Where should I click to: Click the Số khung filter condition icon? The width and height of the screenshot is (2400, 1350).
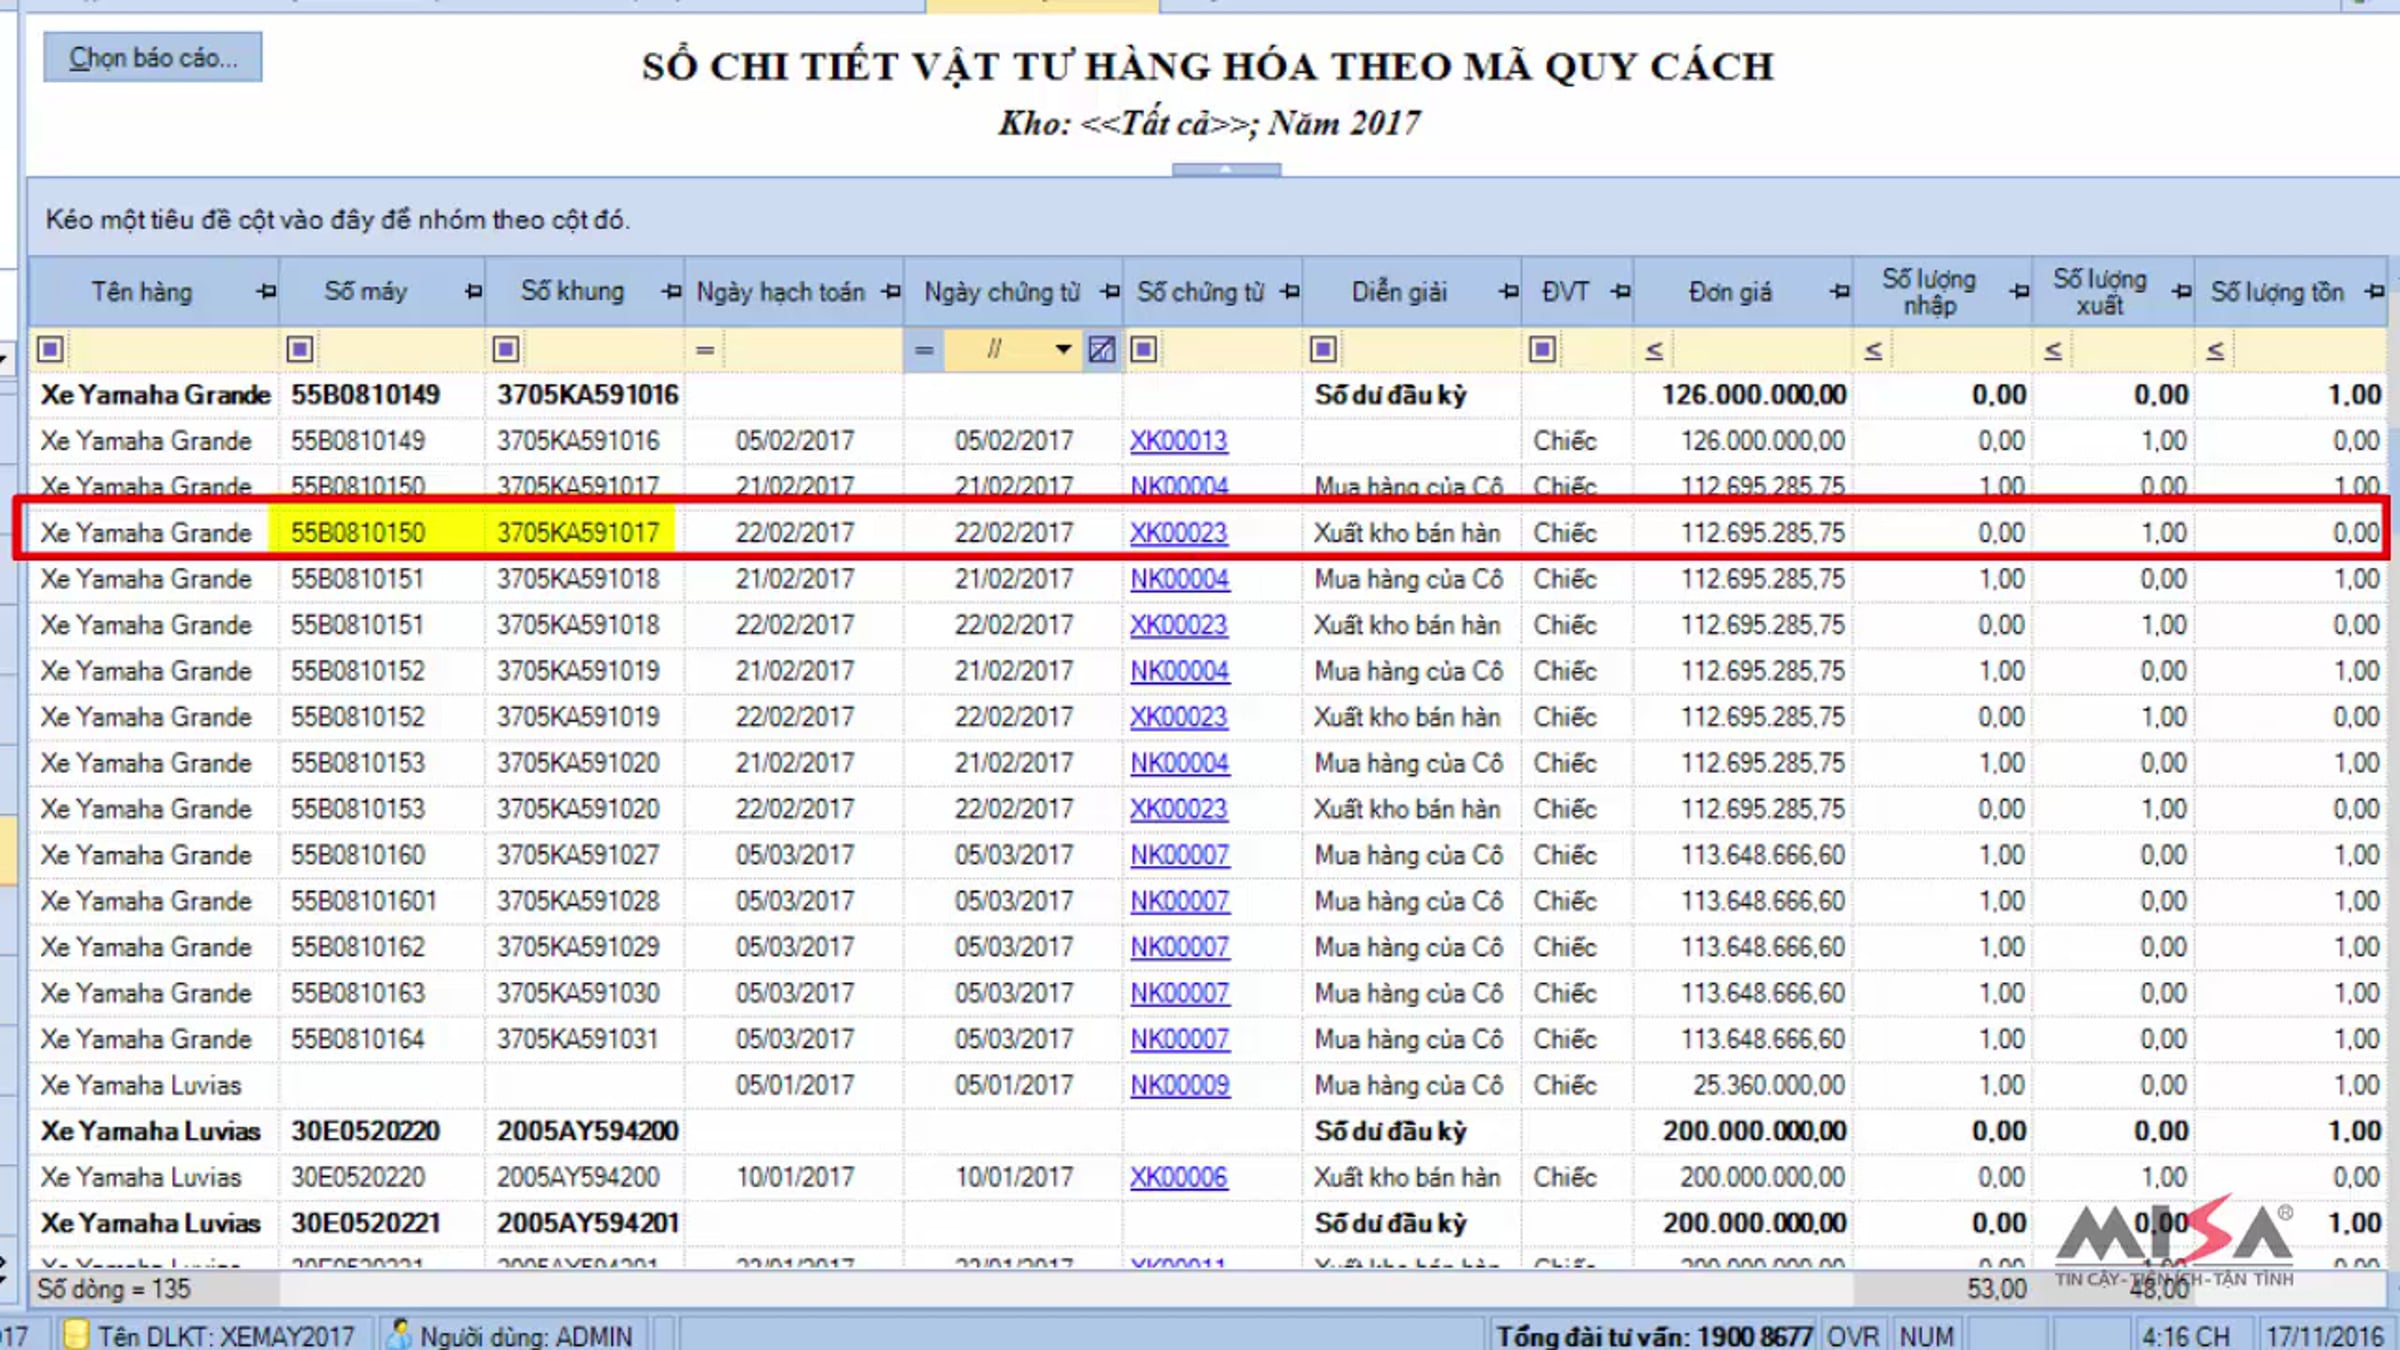point(506,349)
